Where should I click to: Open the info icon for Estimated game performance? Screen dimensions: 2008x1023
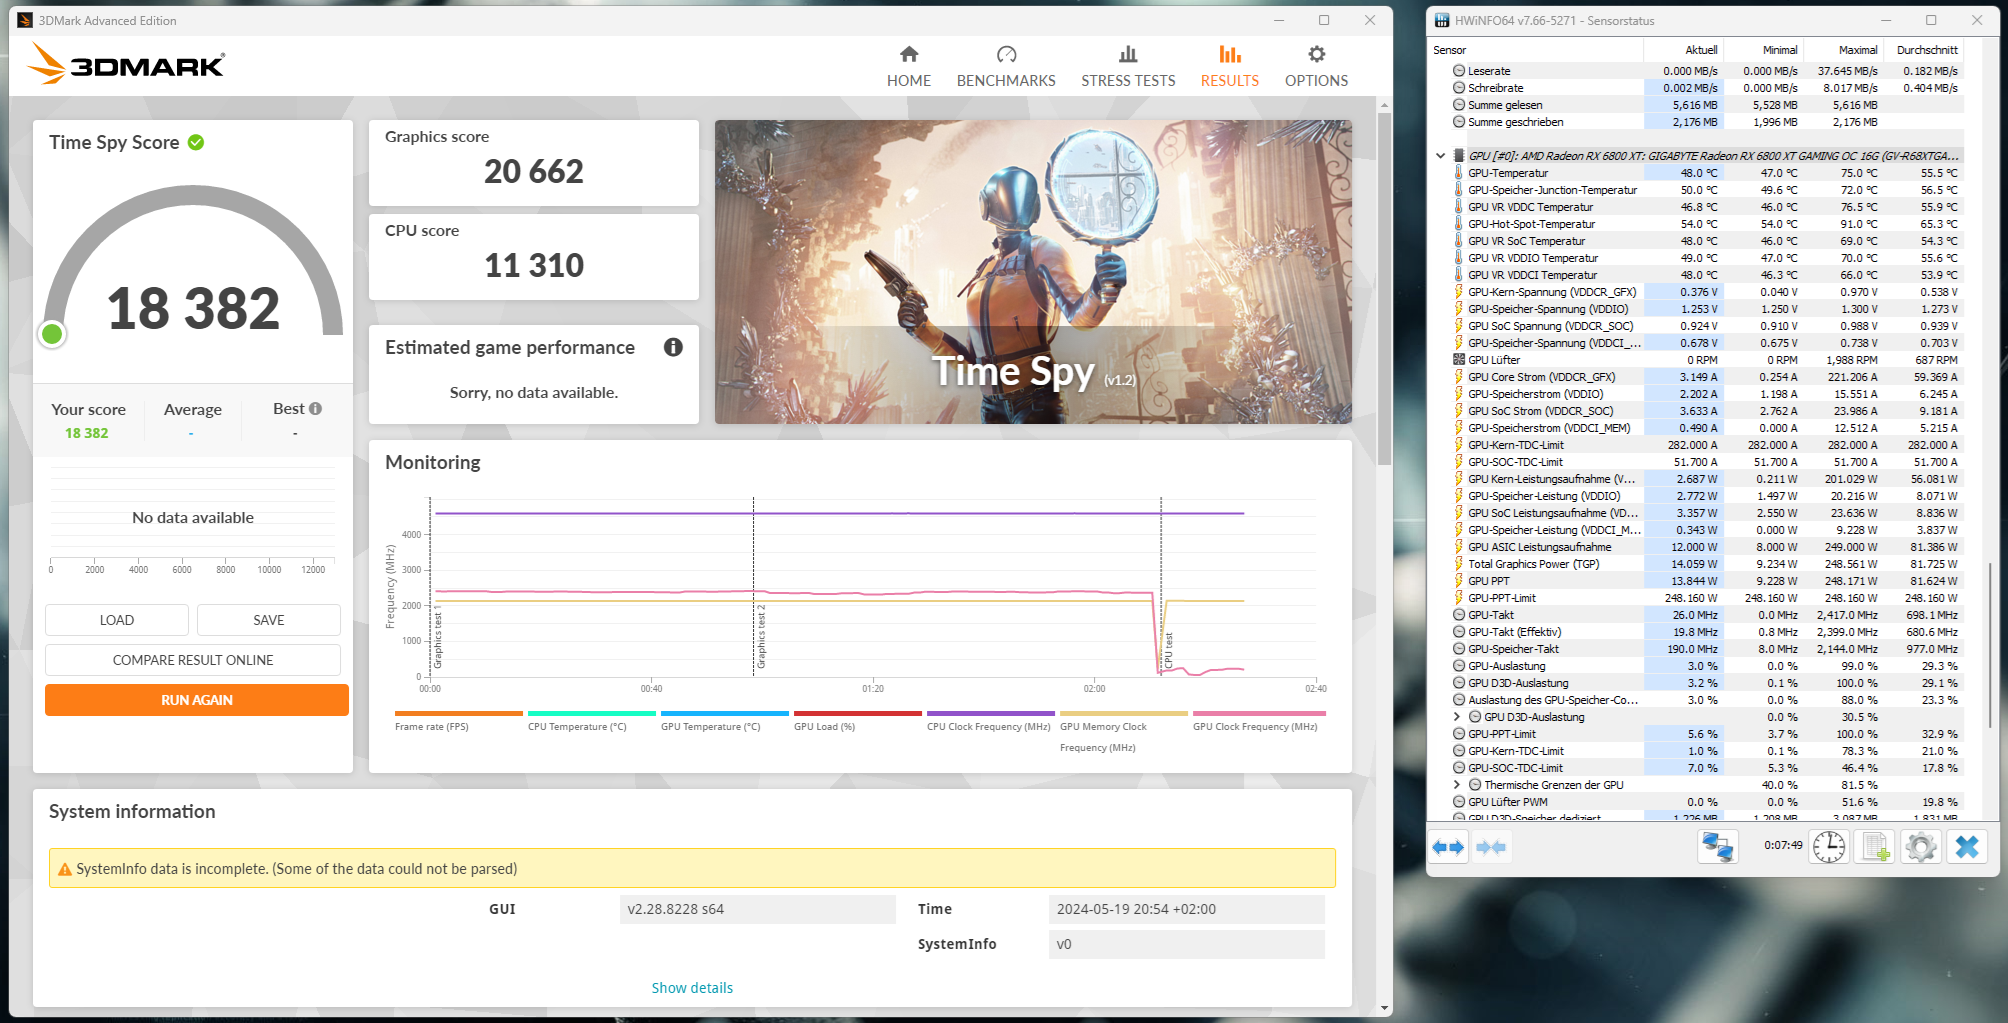click(673, 347)
